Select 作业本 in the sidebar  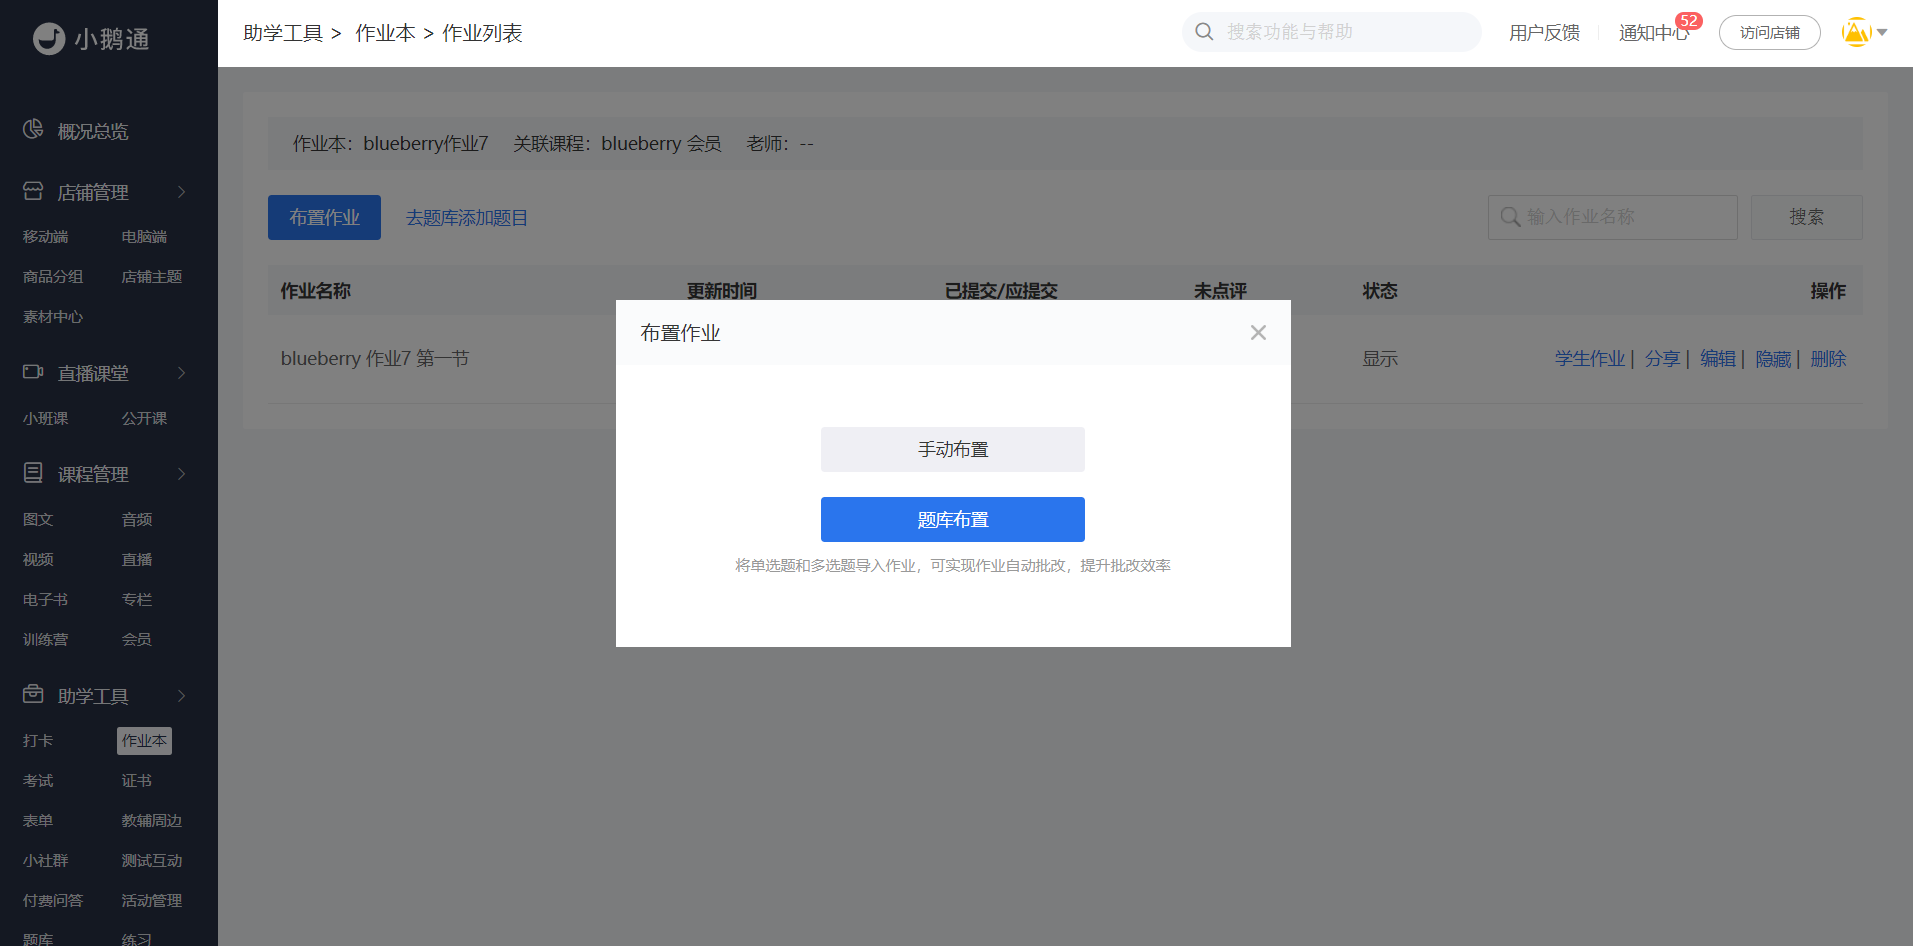[144, 741]
